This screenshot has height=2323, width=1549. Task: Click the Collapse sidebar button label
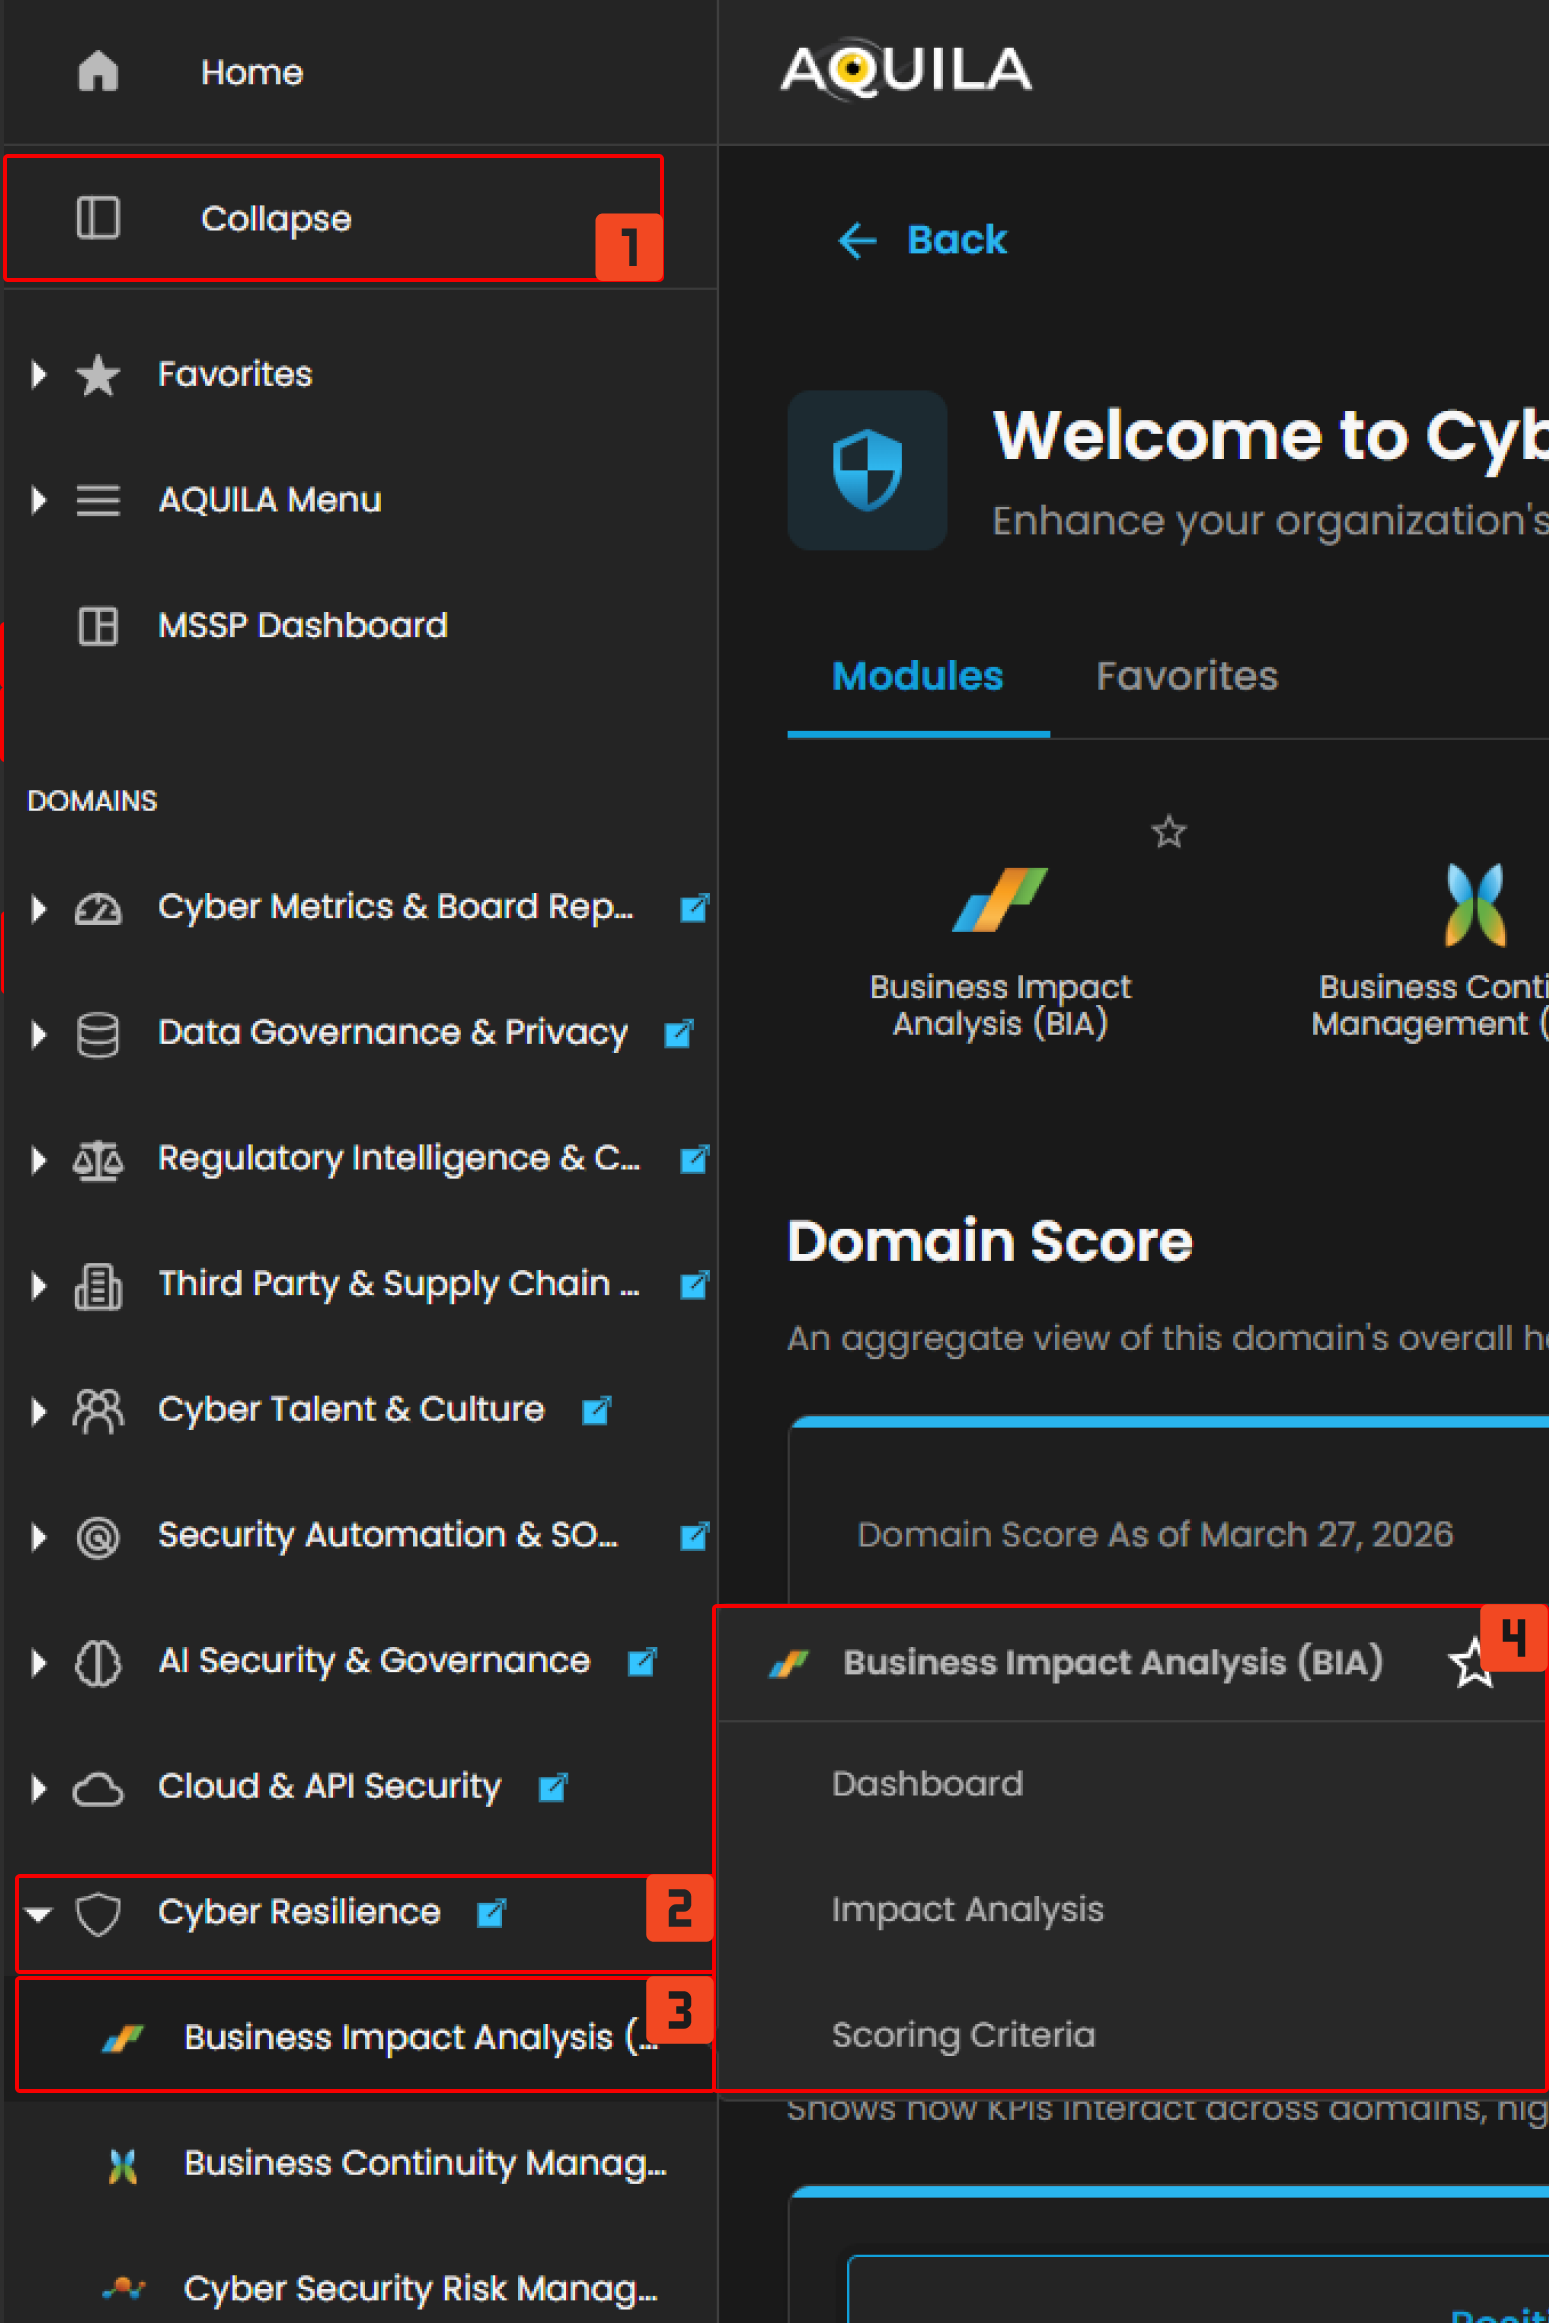pyautogui.click(x=276, y=219)
